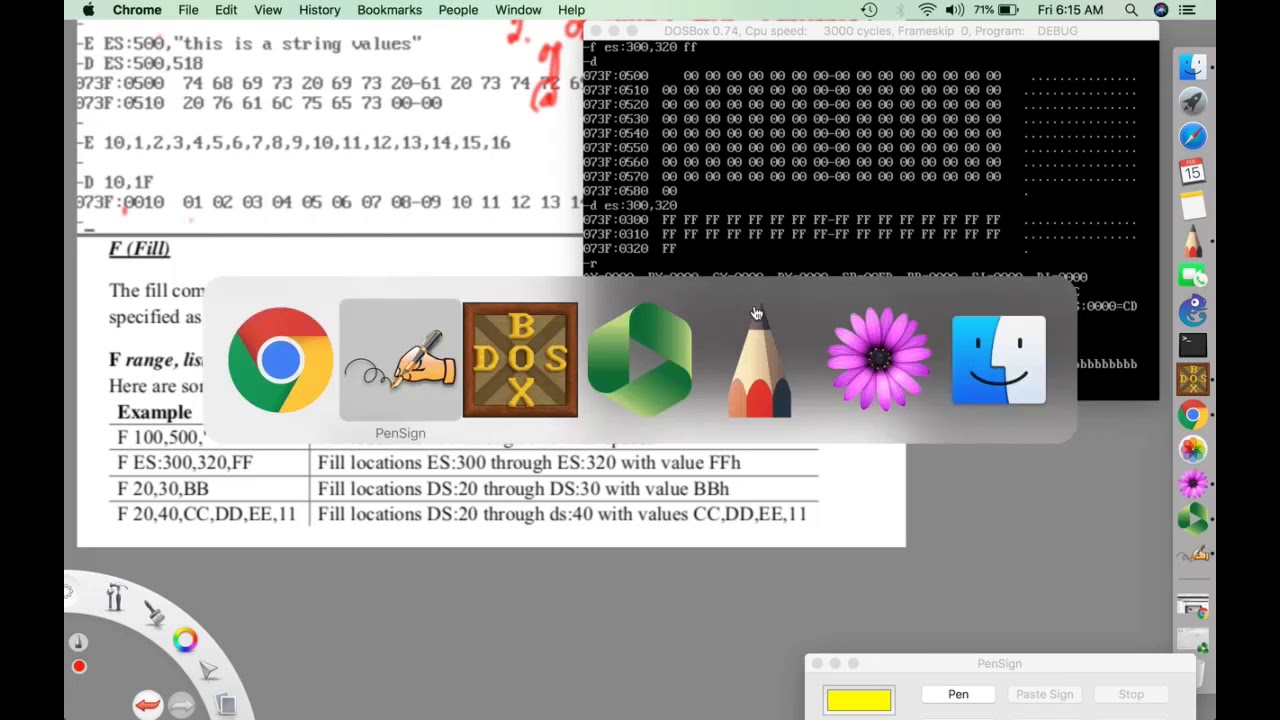Click '-D 10,1F' line in document
1280x720 pixels.
[115, 182]
